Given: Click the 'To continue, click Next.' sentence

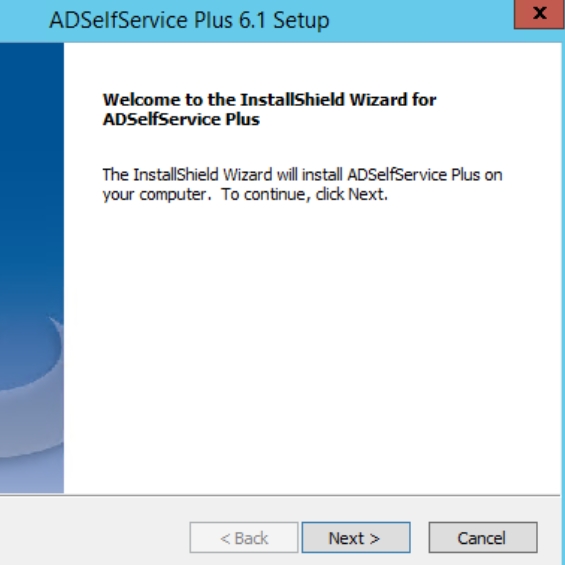Looking at the screenshot, I should click(304, 195).
